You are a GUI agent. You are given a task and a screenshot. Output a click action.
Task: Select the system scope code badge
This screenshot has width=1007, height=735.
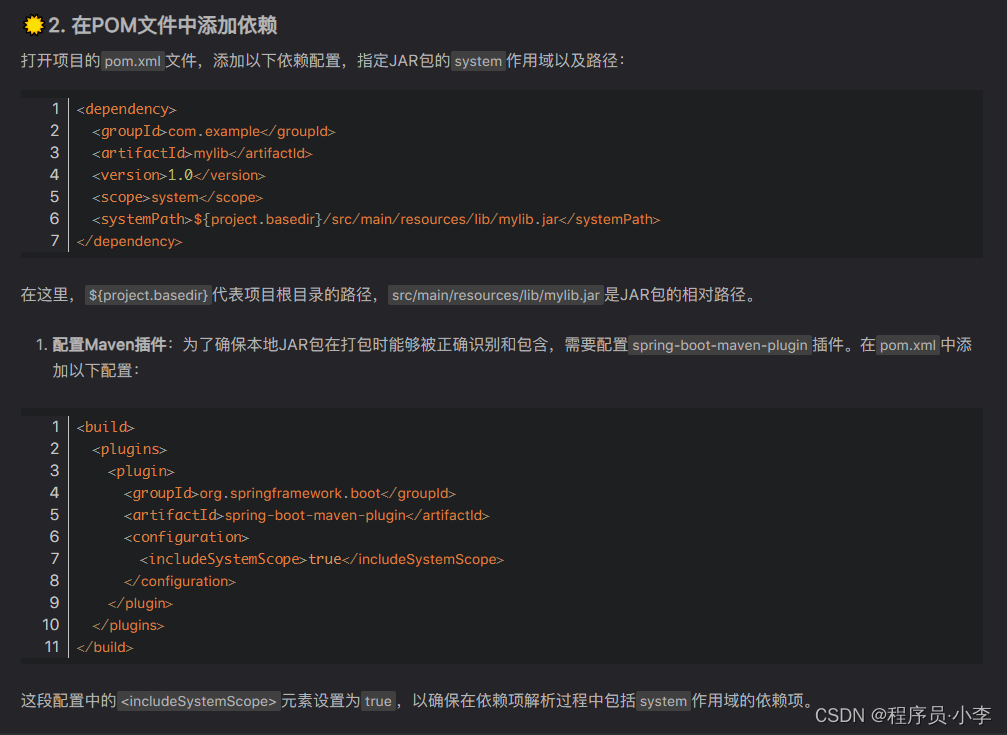click(x=478, y=61)
